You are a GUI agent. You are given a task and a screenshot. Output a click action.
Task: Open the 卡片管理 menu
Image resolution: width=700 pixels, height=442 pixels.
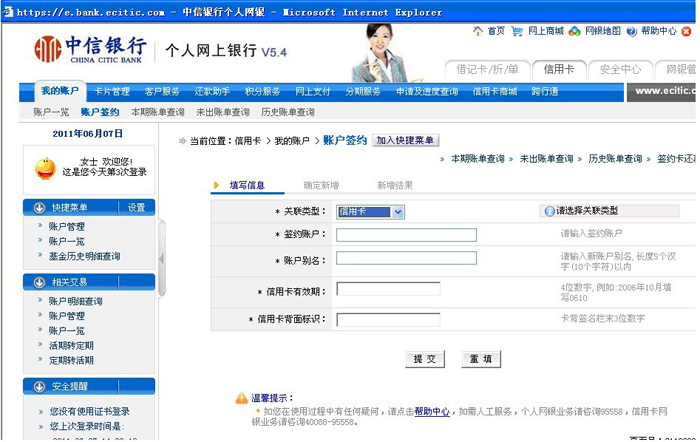point(112,92)
